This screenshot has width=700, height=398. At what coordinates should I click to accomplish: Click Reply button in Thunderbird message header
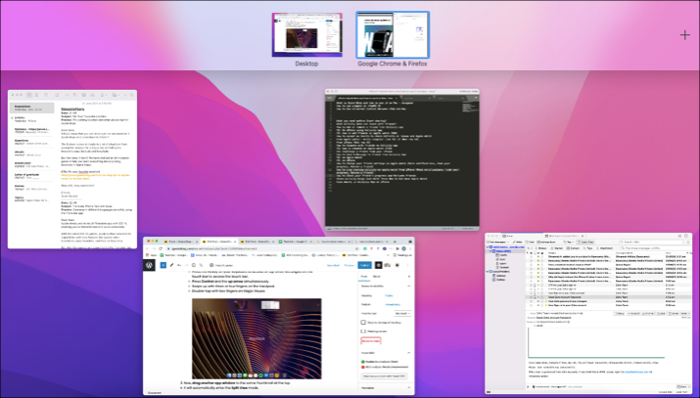click(x=620, y=313)
